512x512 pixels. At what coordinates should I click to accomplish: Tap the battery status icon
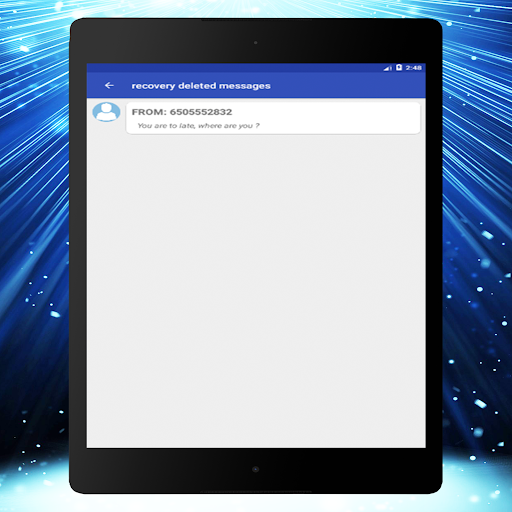coord(399,68)
